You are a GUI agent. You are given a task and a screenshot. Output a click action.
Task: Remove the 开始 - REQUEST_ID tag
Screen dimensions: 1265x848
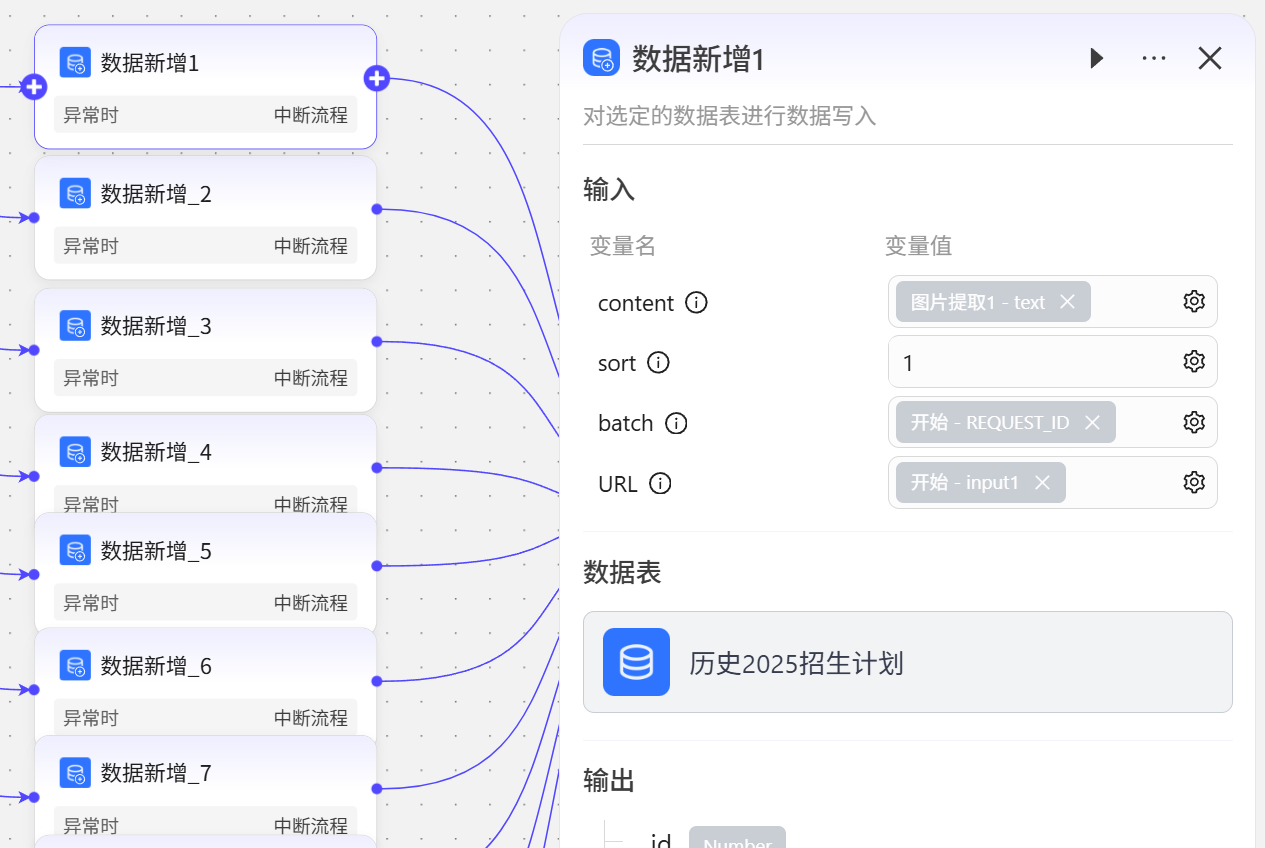(1092, 423)
